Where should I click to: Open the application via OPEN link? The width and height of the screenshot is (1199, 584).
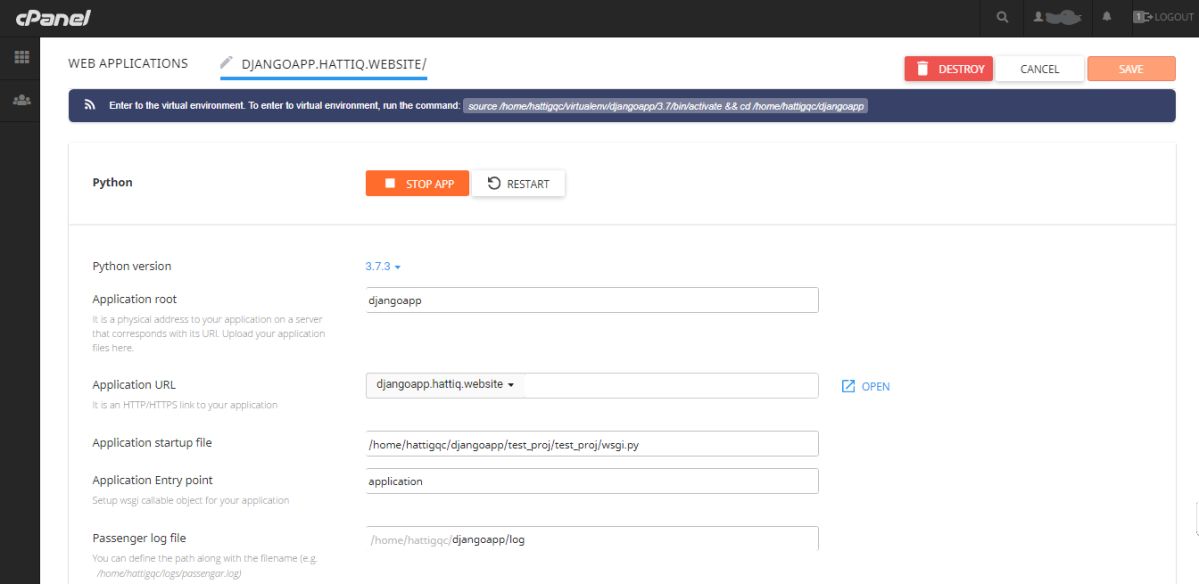coord(866,386)
